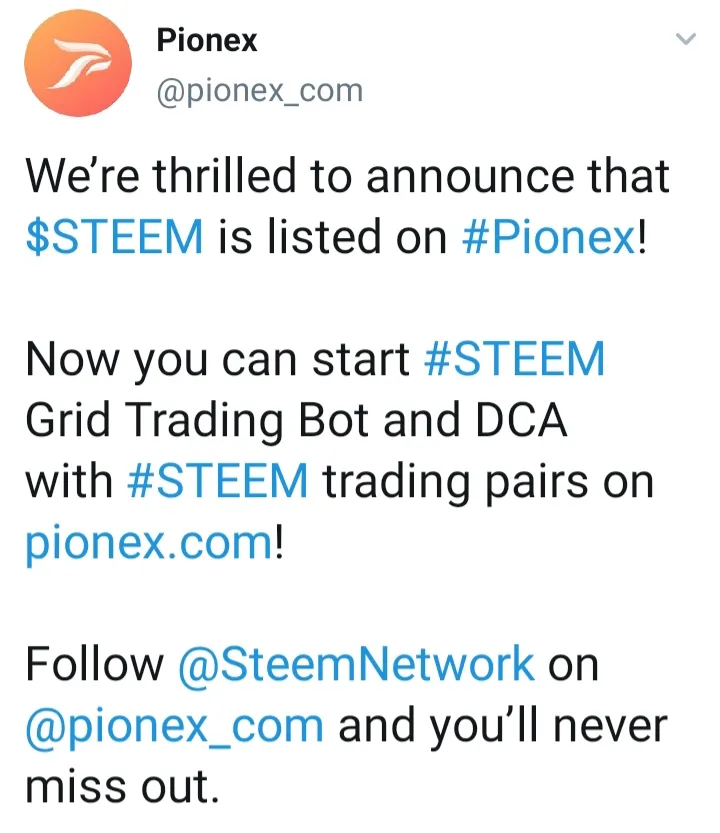Visit the pionex.com link
720x833 pixels.
pos(149,544)
